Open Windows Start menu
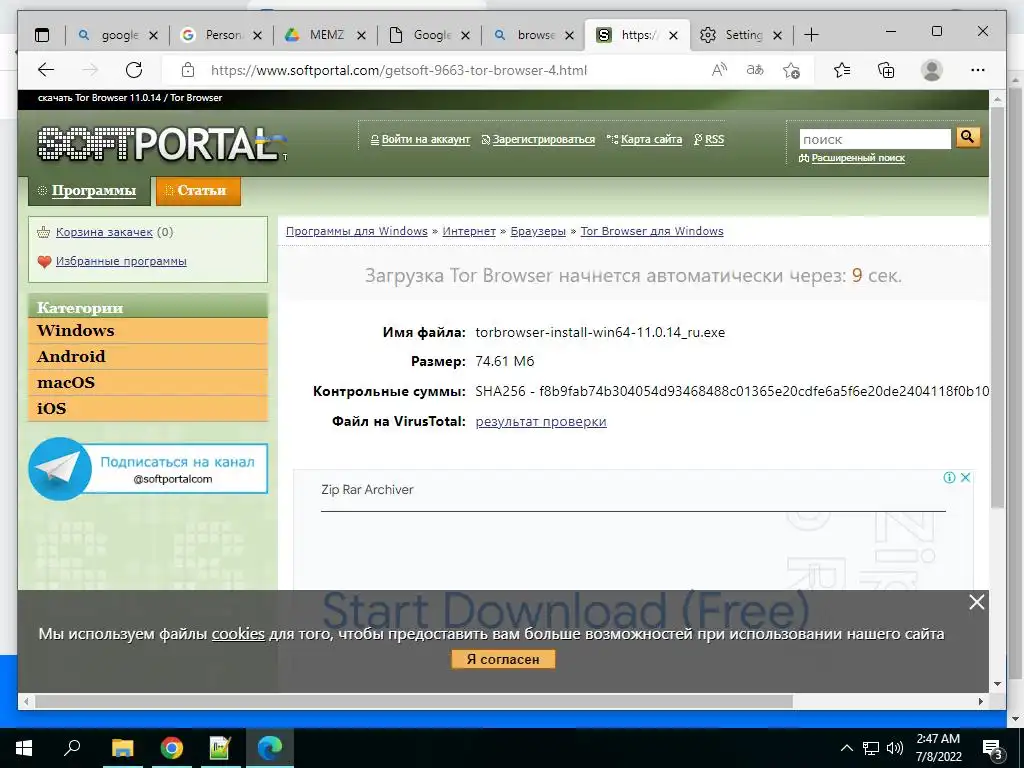This screenshot has width=1024, height=768. [x=24, y=748]
